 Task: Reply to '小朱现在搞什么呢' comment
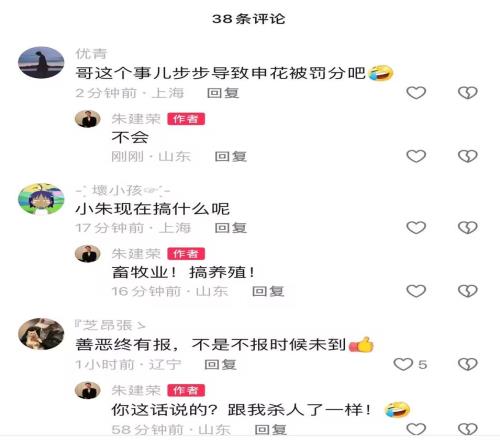point(231,228)
